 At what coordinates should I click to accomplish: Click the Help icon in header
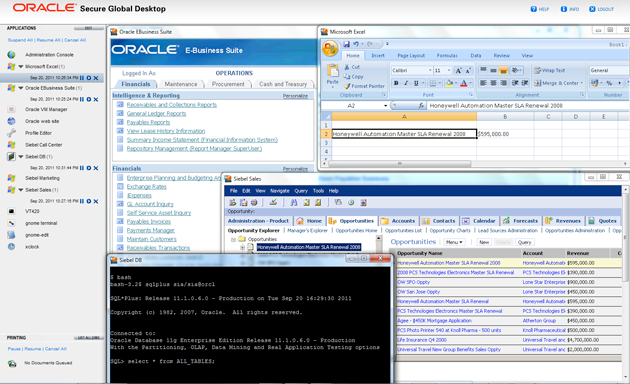(534, 9)
